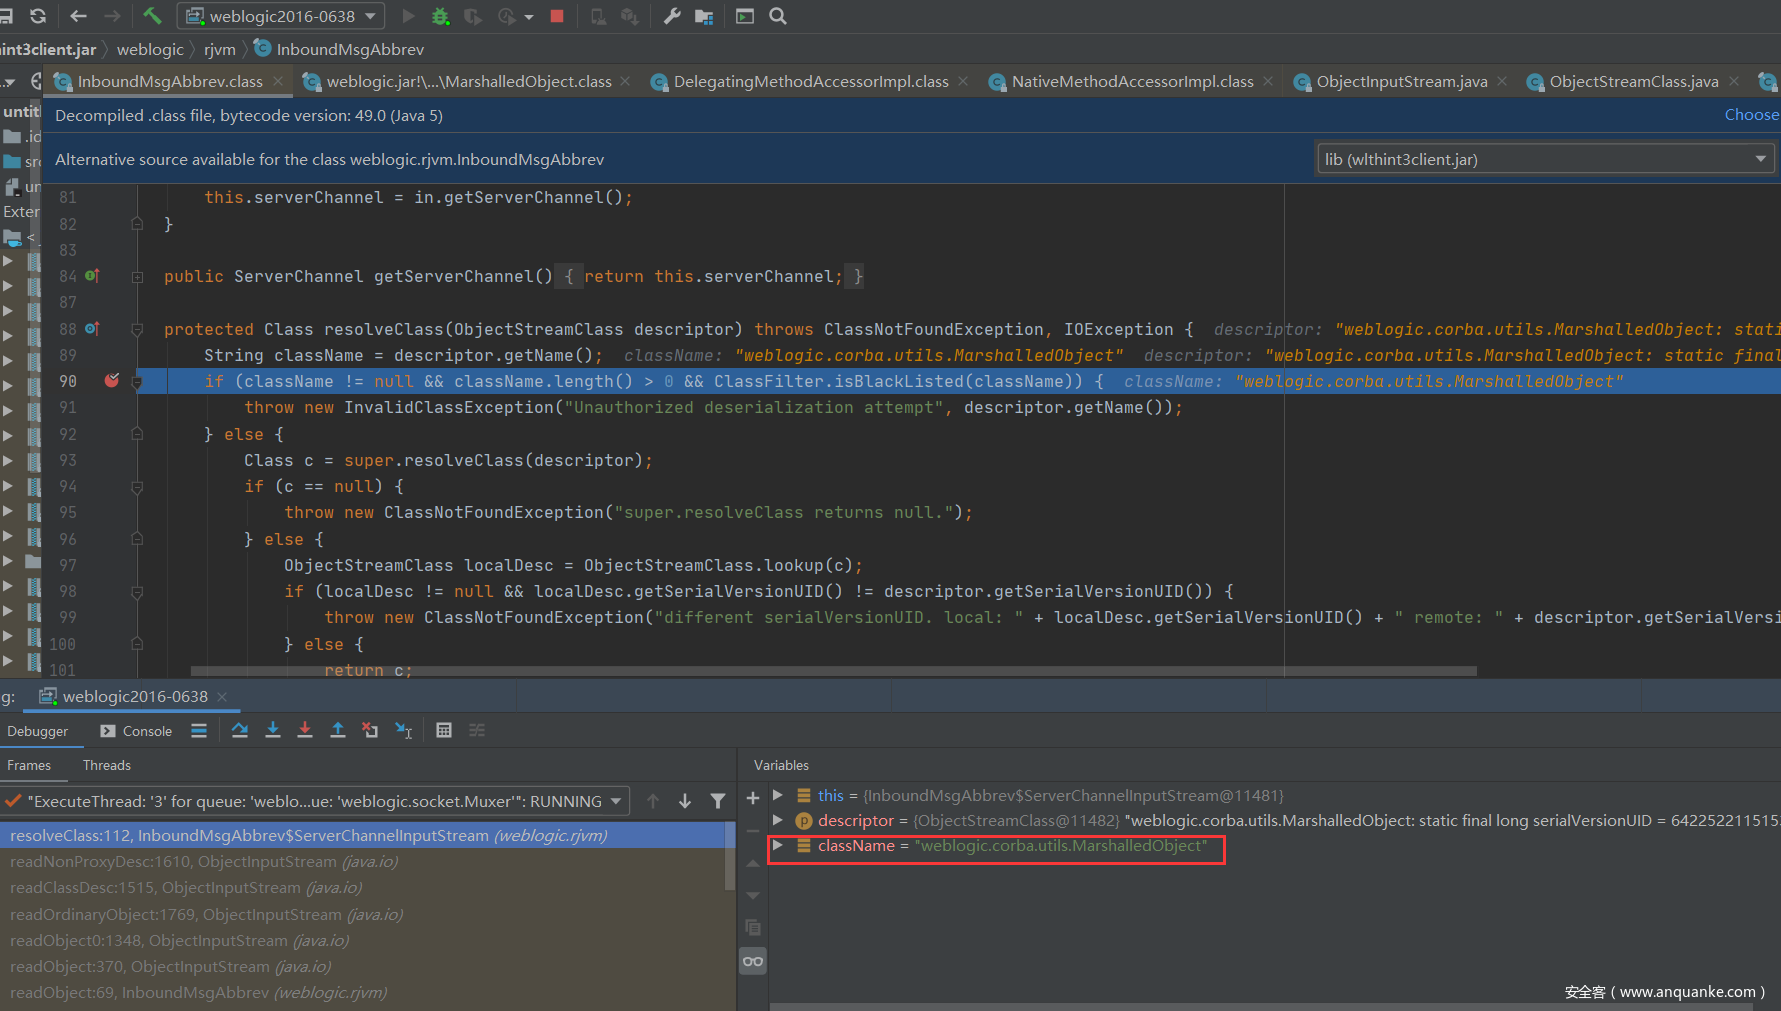Switch to the Threads tab
Image resolution: width=1781 pixels, height=1011 pixels.
(x=106, y=765)
